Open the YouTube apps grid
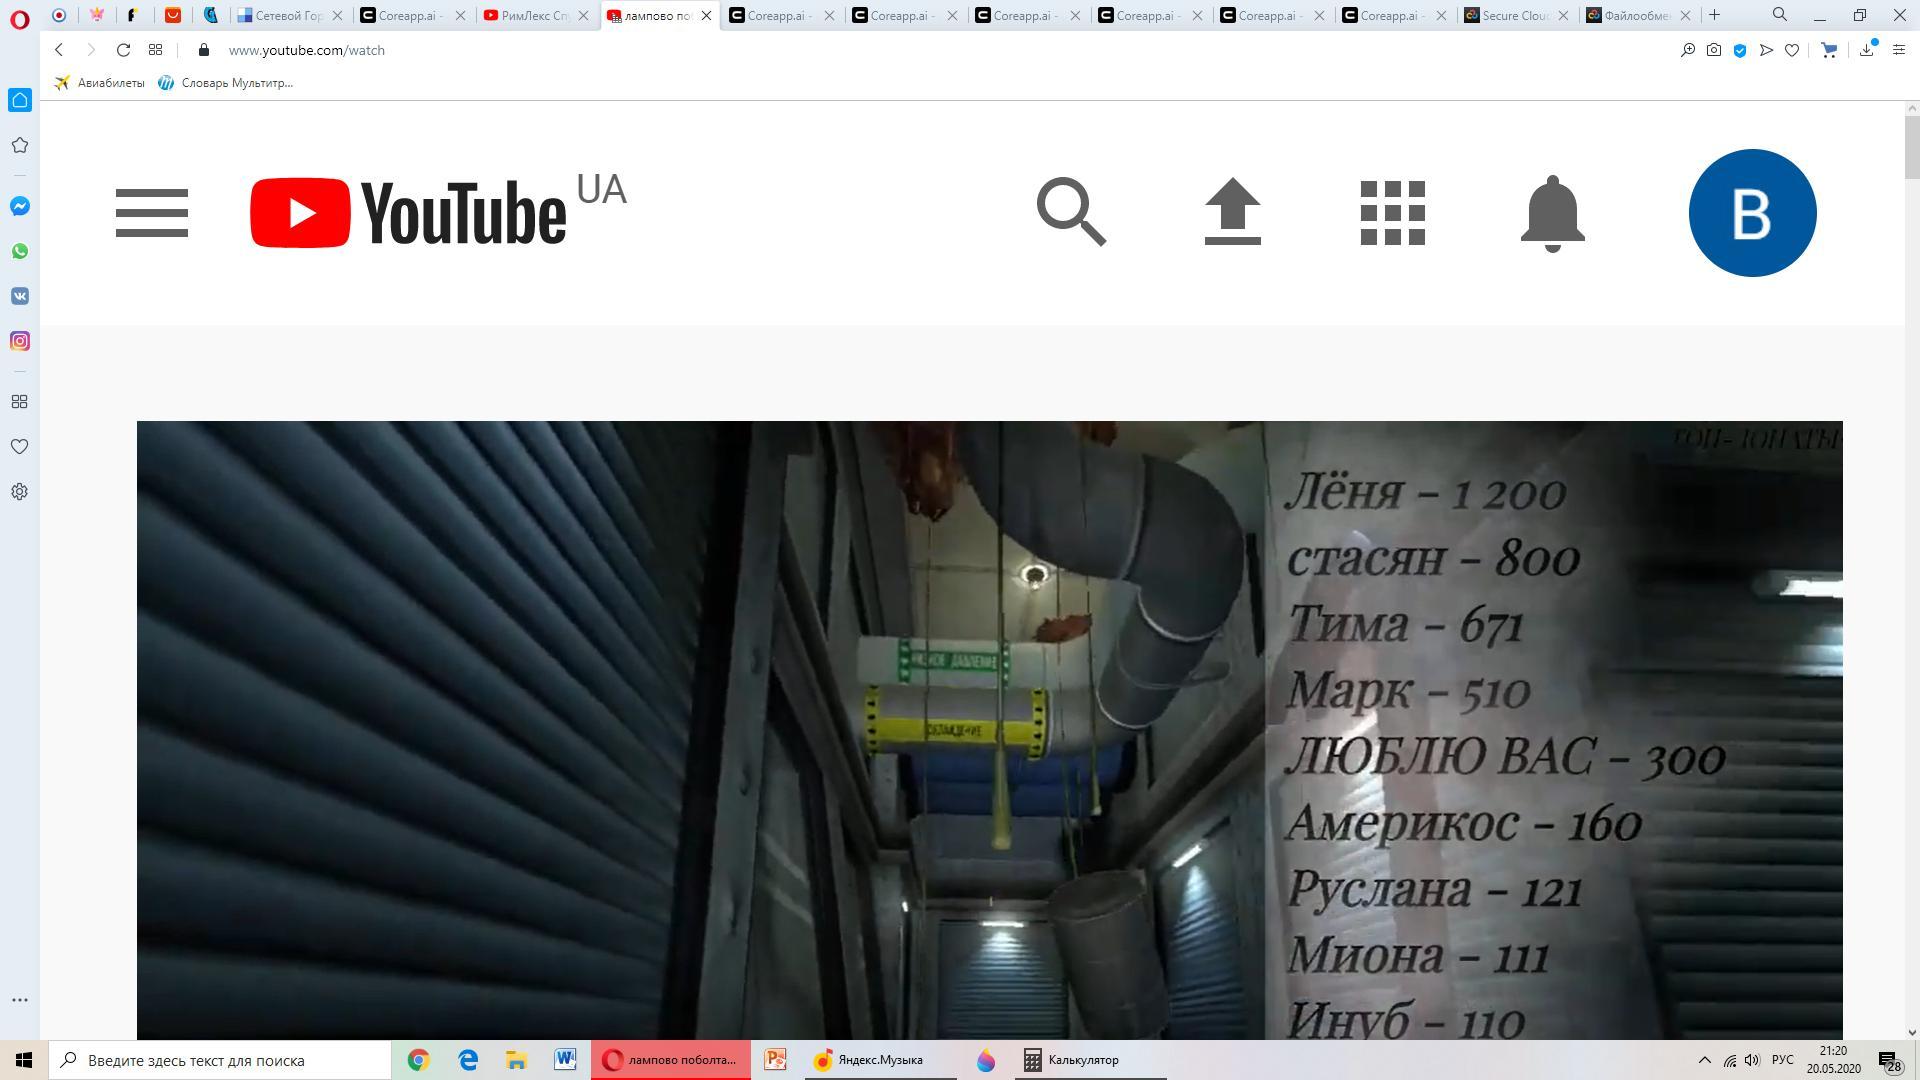This screenshot has width=1920, height=1080. 1392,213
